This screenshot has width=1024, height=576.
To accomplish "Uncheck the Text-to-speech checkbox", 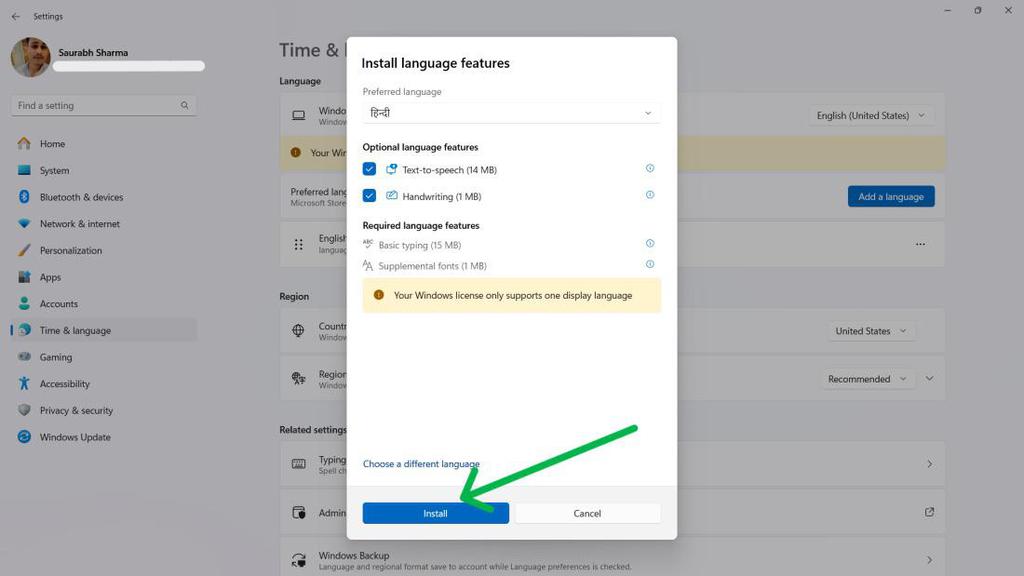I will [x=369, y=169].
